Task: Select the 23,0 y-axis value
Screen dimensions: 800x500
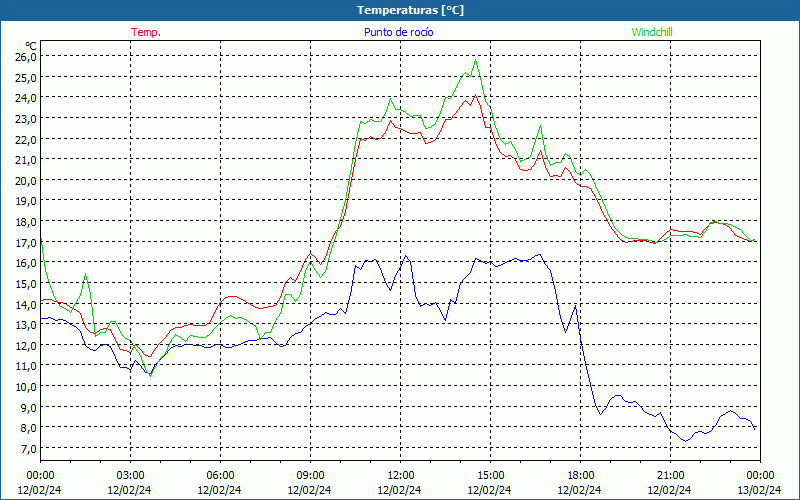Action: pyautogui.click(x=25, y=118)
